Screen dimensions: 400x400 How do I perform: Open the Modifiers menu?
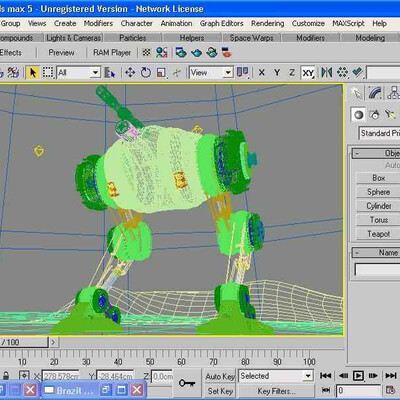click(98, 23)
